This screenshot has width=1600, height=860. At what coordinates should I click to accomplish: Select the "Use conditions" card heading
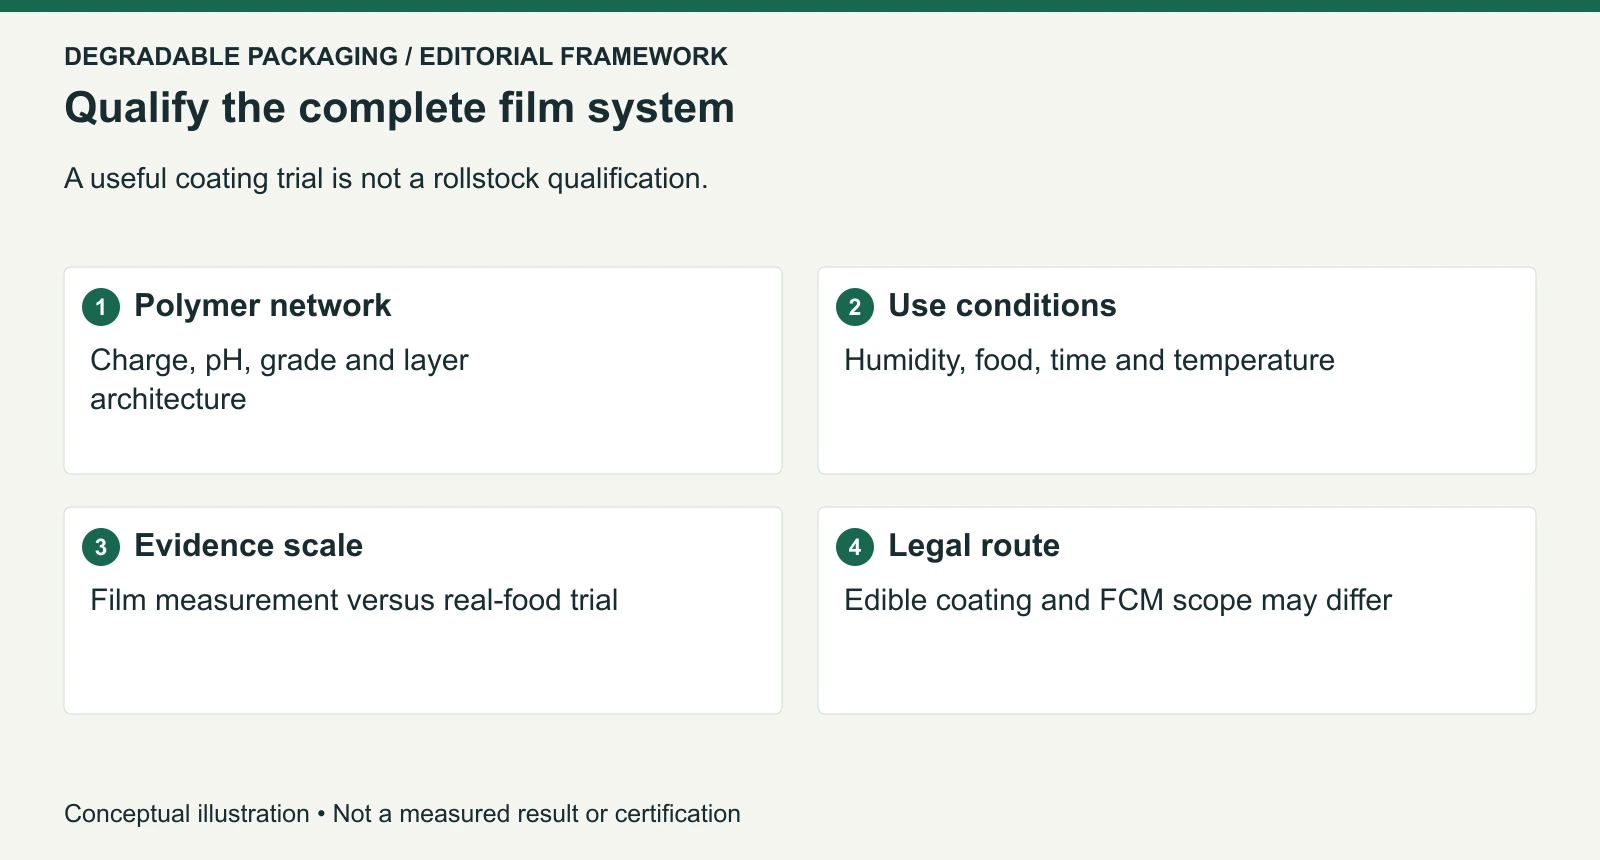click(1002, 306)
